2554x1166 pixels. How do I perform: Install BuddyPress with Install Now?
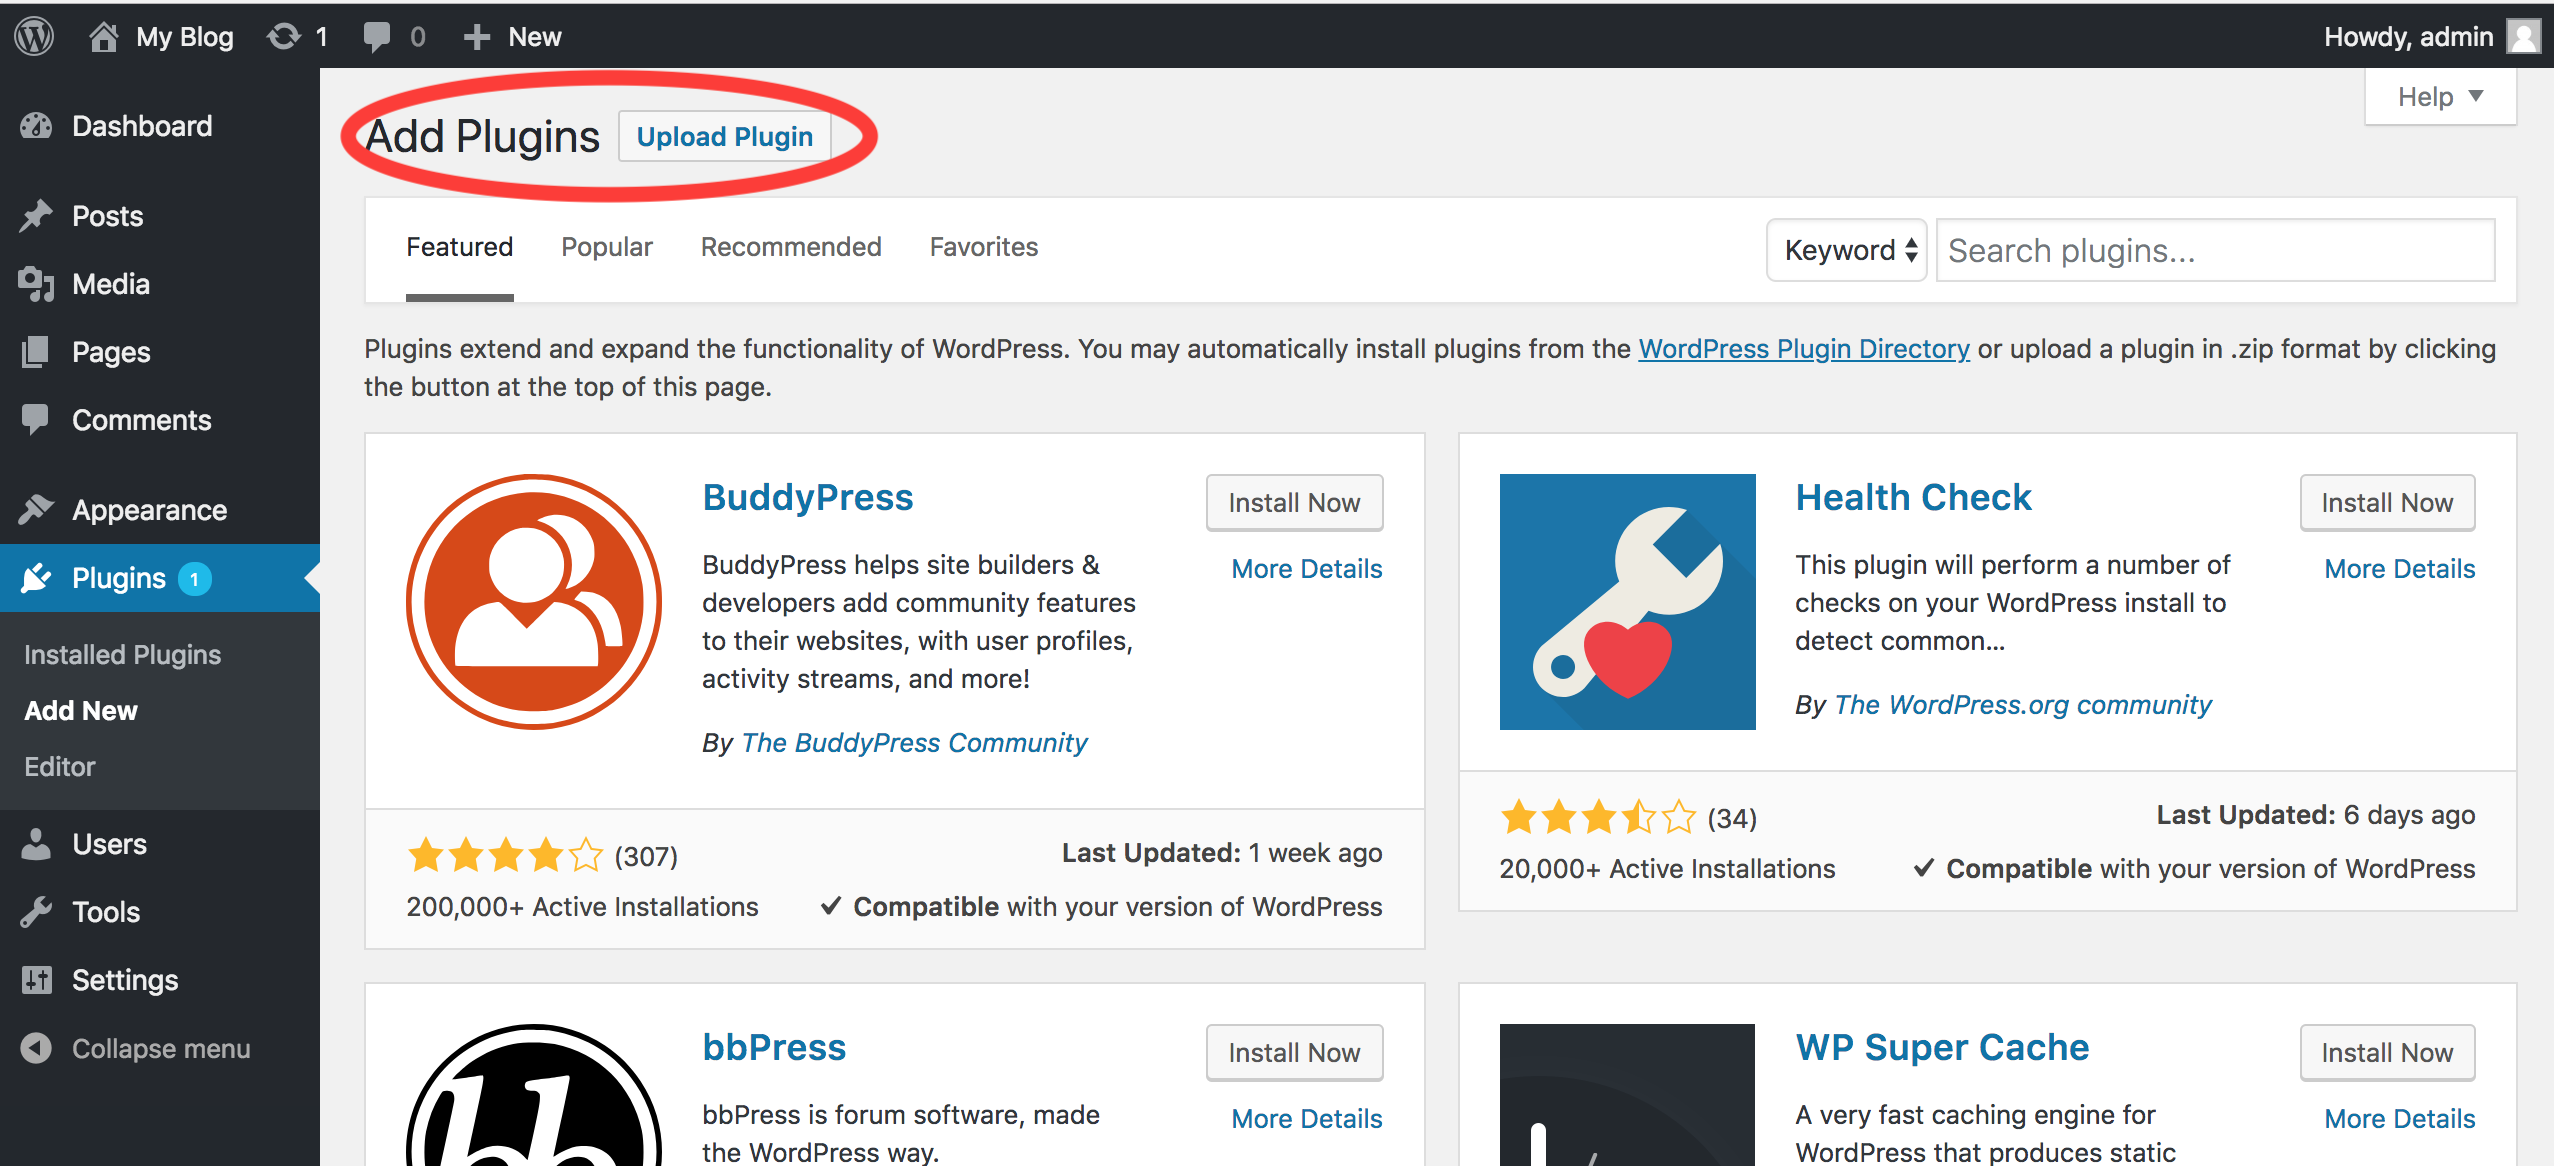[1294, 503]
